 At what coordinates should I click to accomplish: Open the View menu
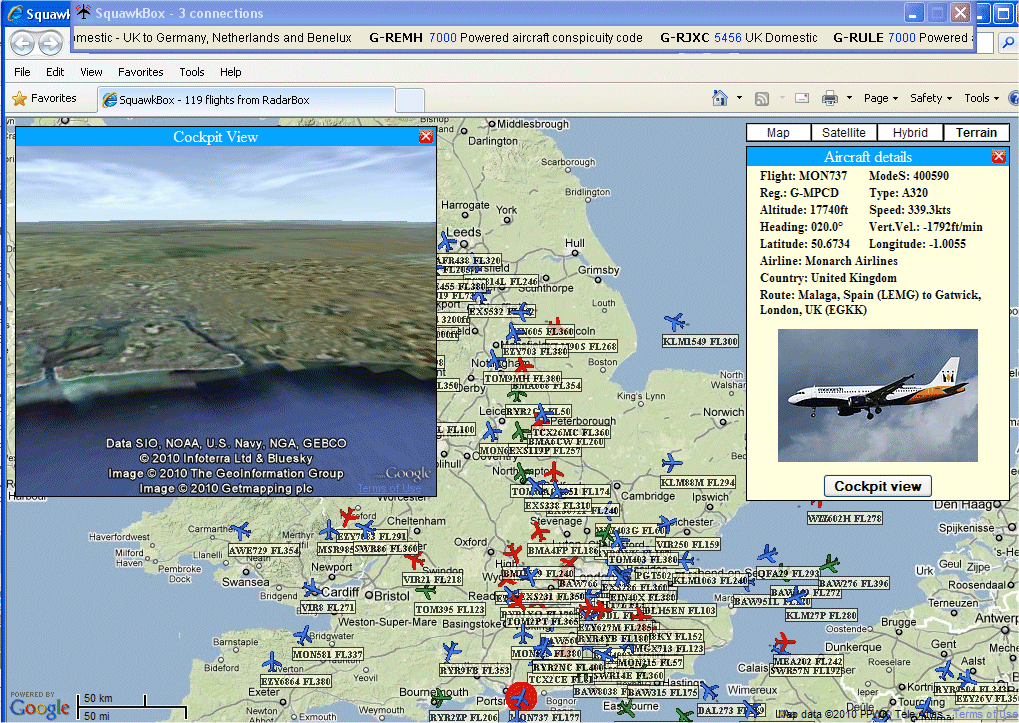point(91,72)
